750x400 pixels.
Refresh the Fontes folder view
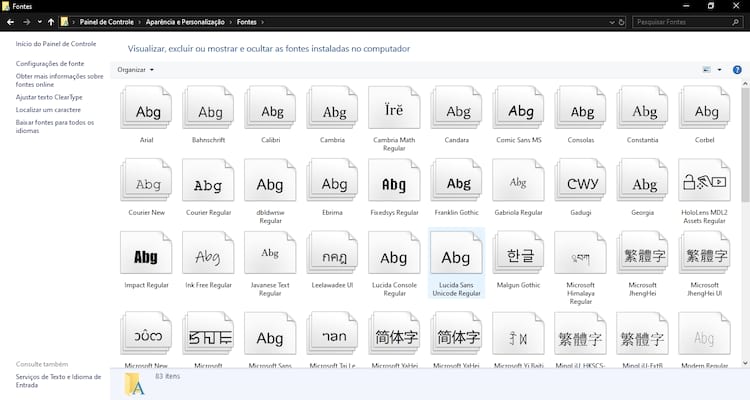click(621, 22)
